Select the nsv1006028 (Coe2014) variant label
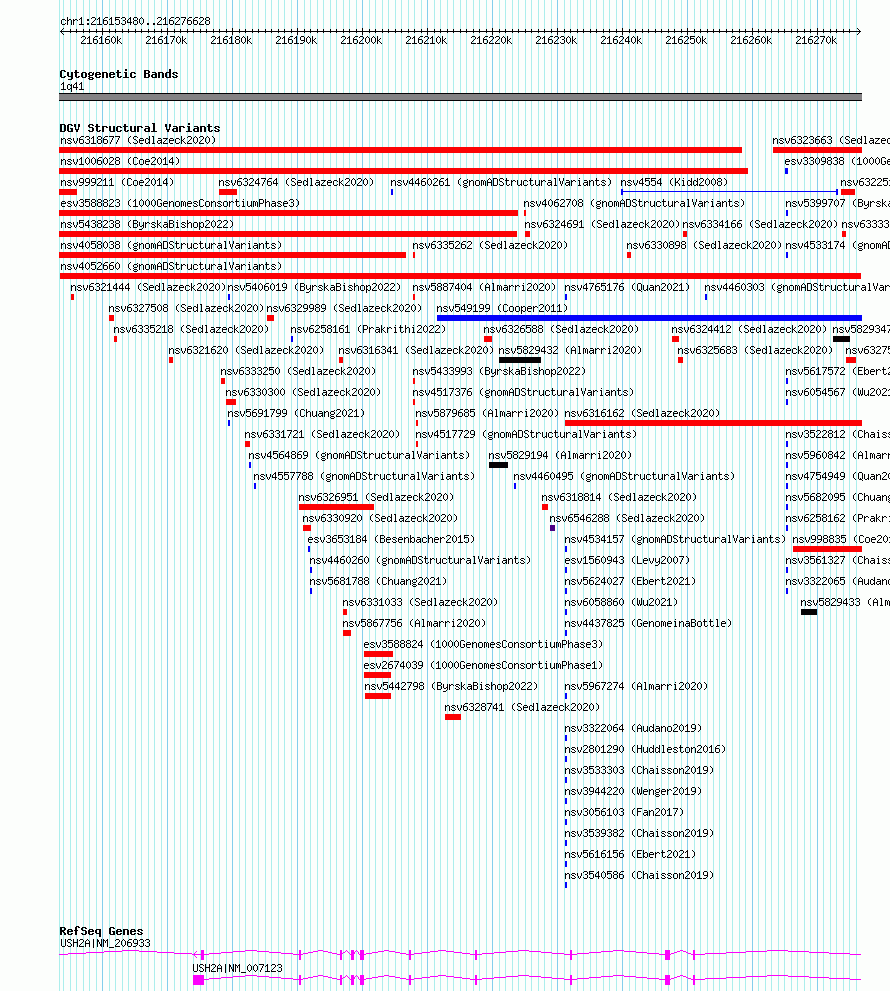Screen dimensions: 890x991 [x=120, y=161]
